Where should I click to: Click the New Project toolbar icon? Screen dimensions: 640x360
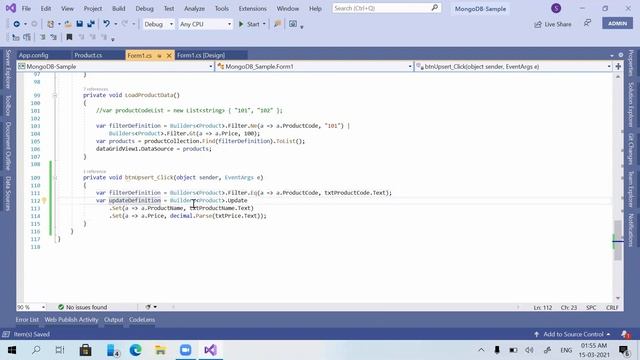[50, 24]
